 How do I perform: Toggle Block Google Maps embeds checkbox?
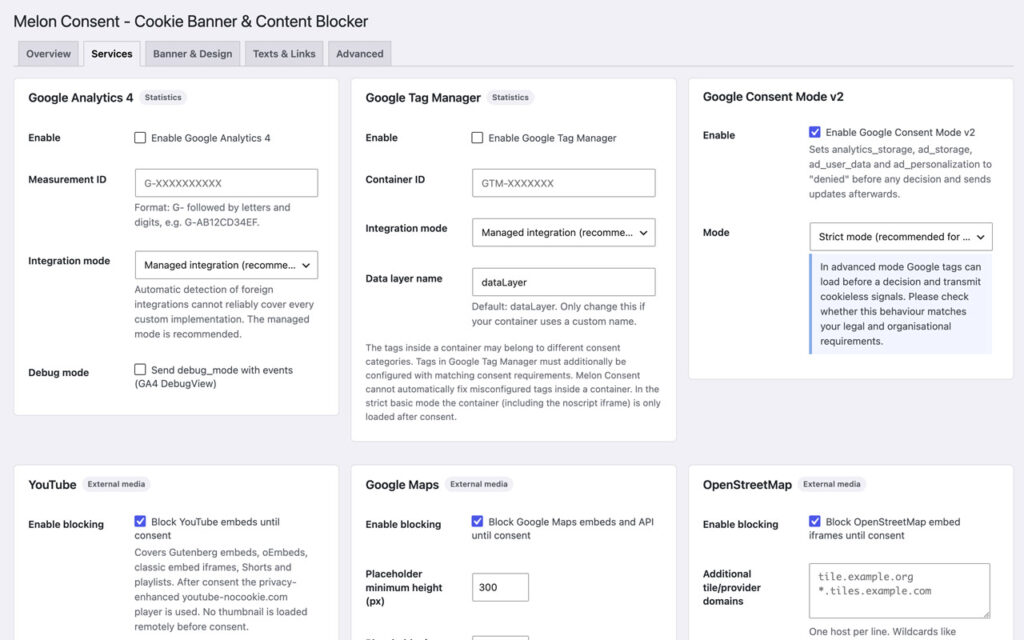point(477,521)
